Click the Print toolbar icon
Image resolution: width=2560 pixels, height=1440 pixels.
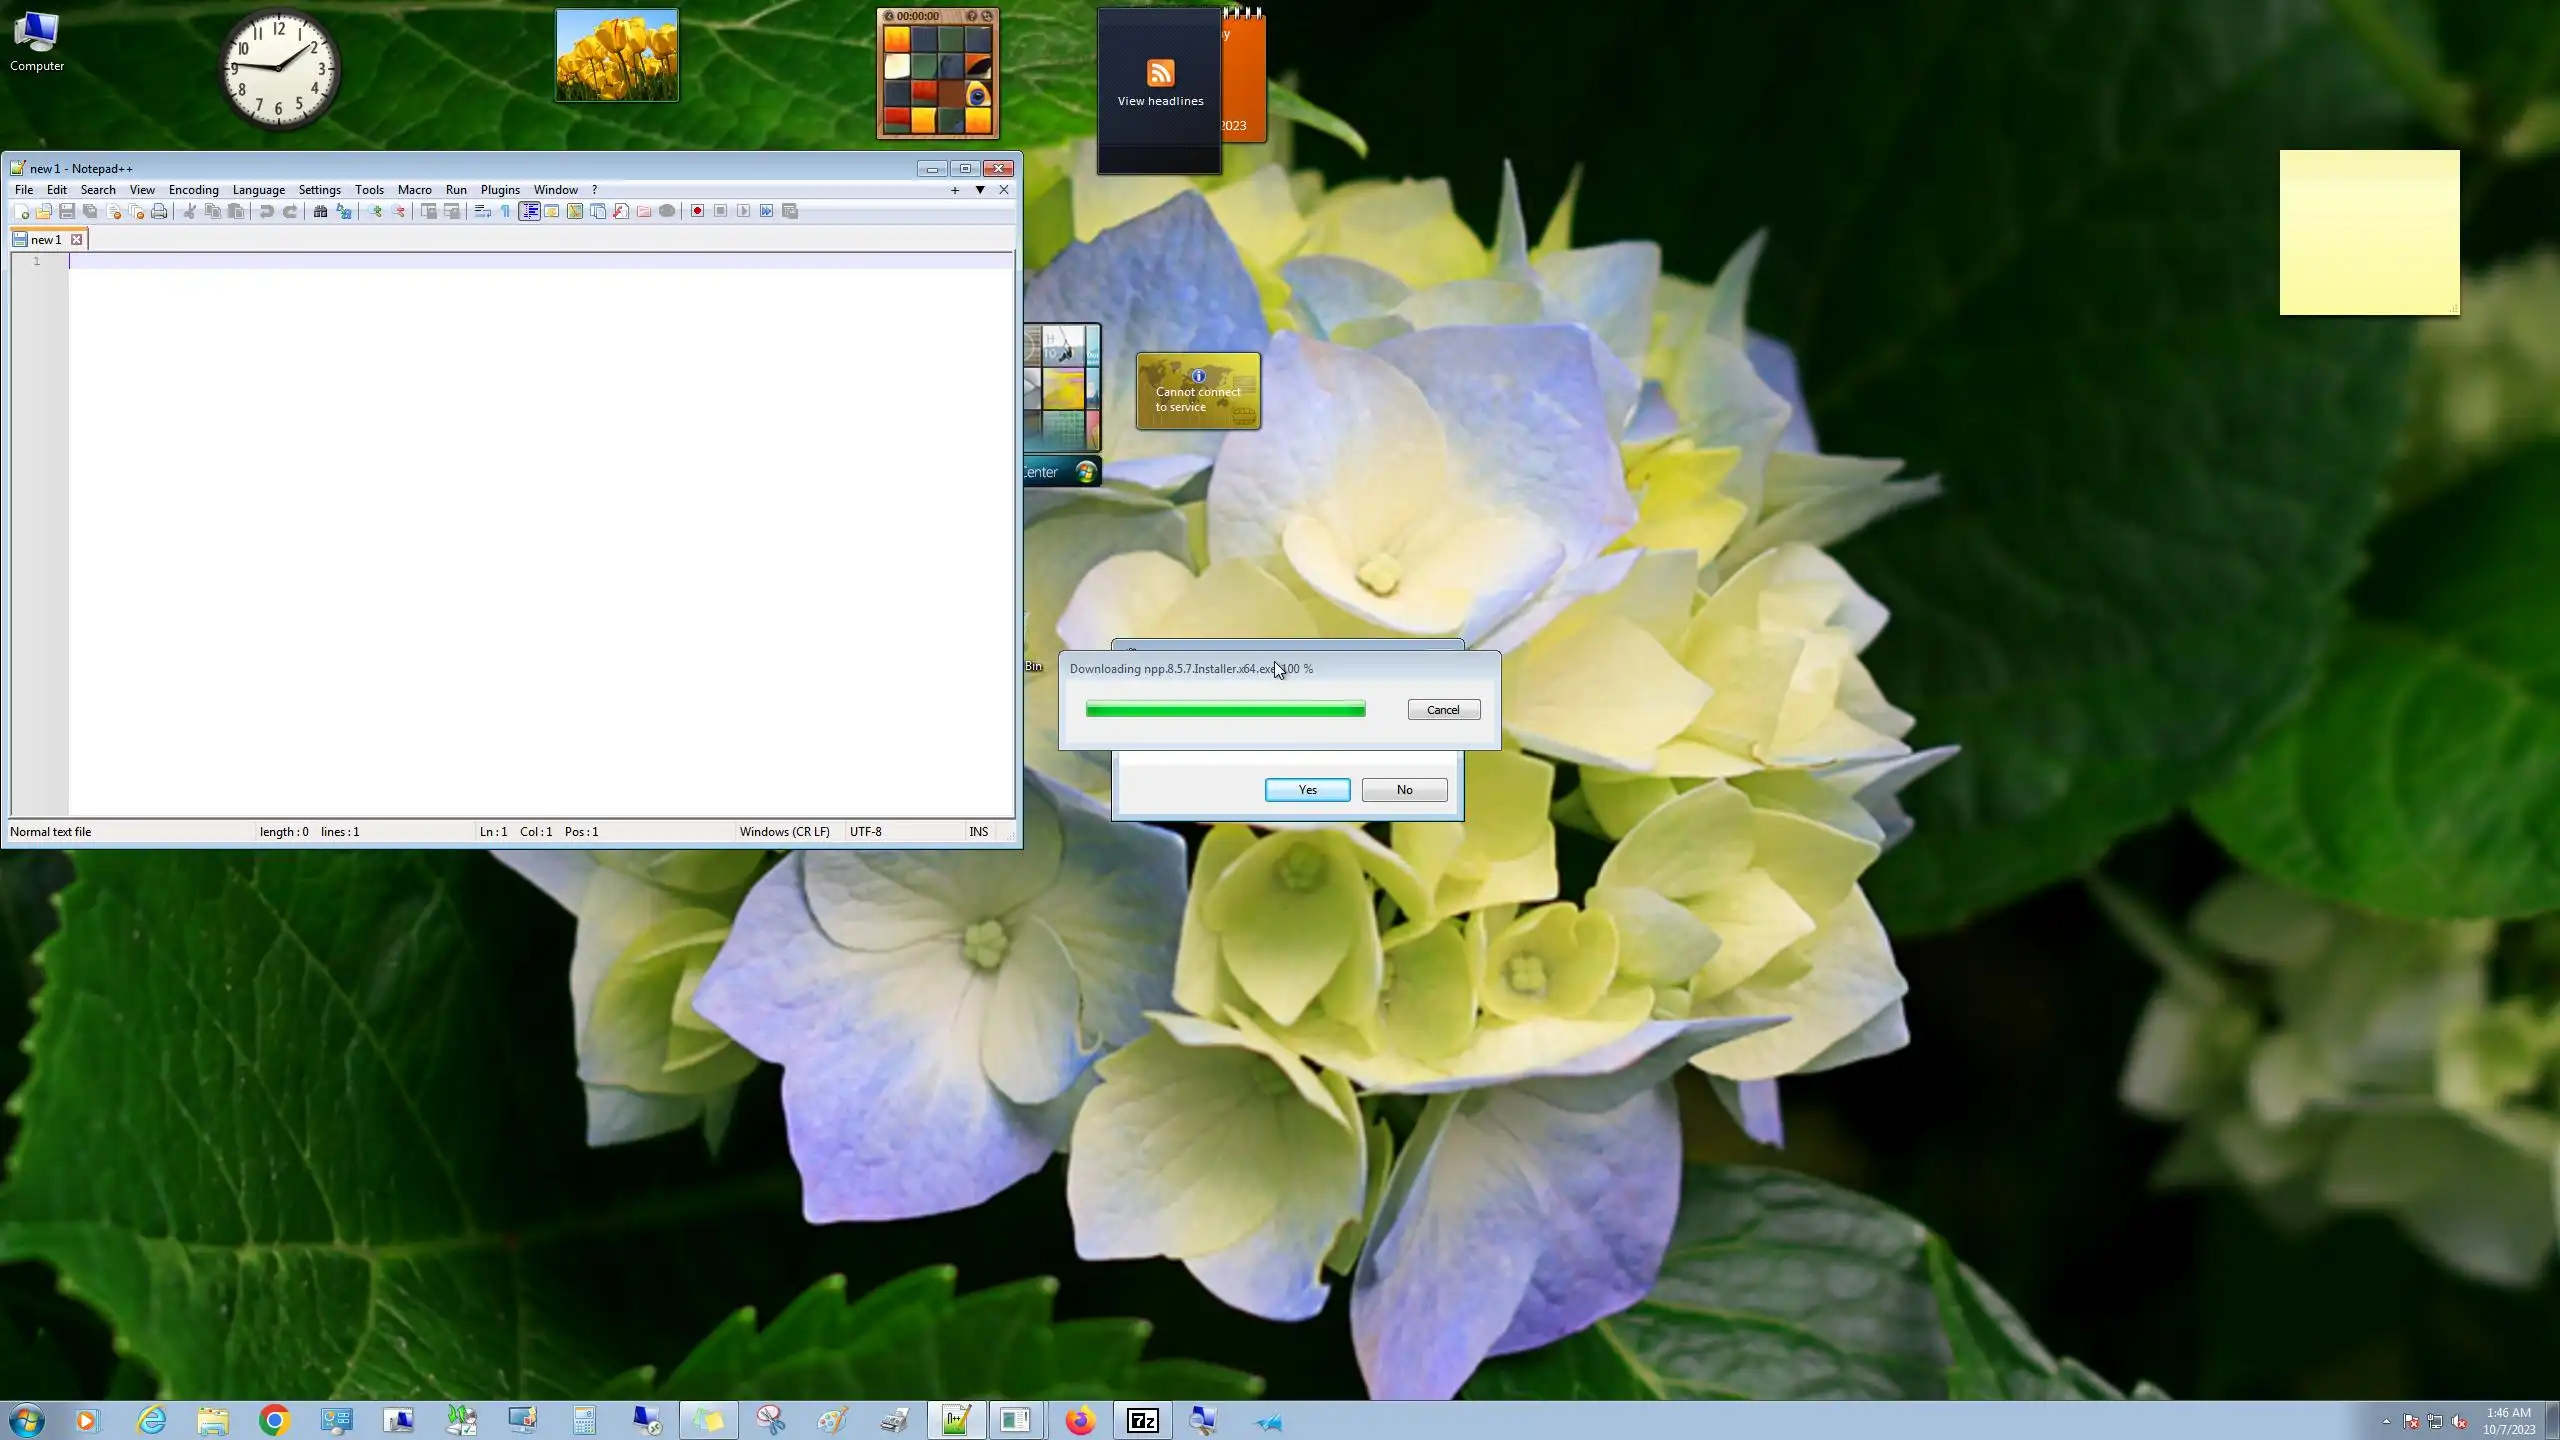pyautogui.click(x=159, y=211)
